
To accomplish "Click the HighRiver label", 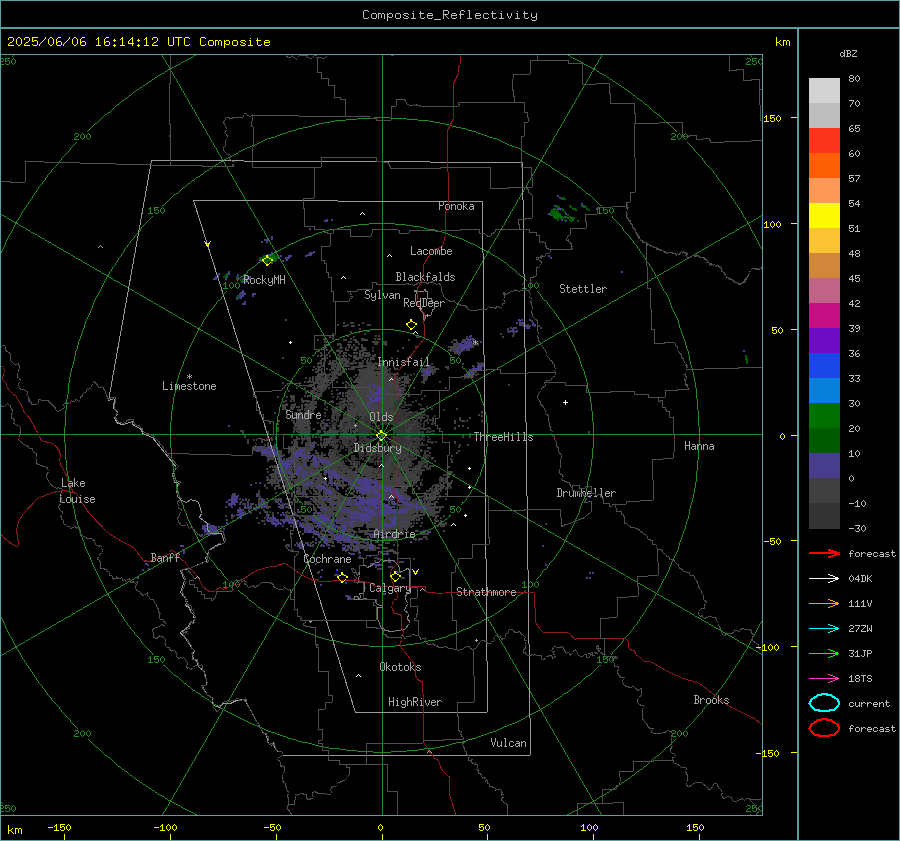I will pyautogui.click(x=415, y=702).
